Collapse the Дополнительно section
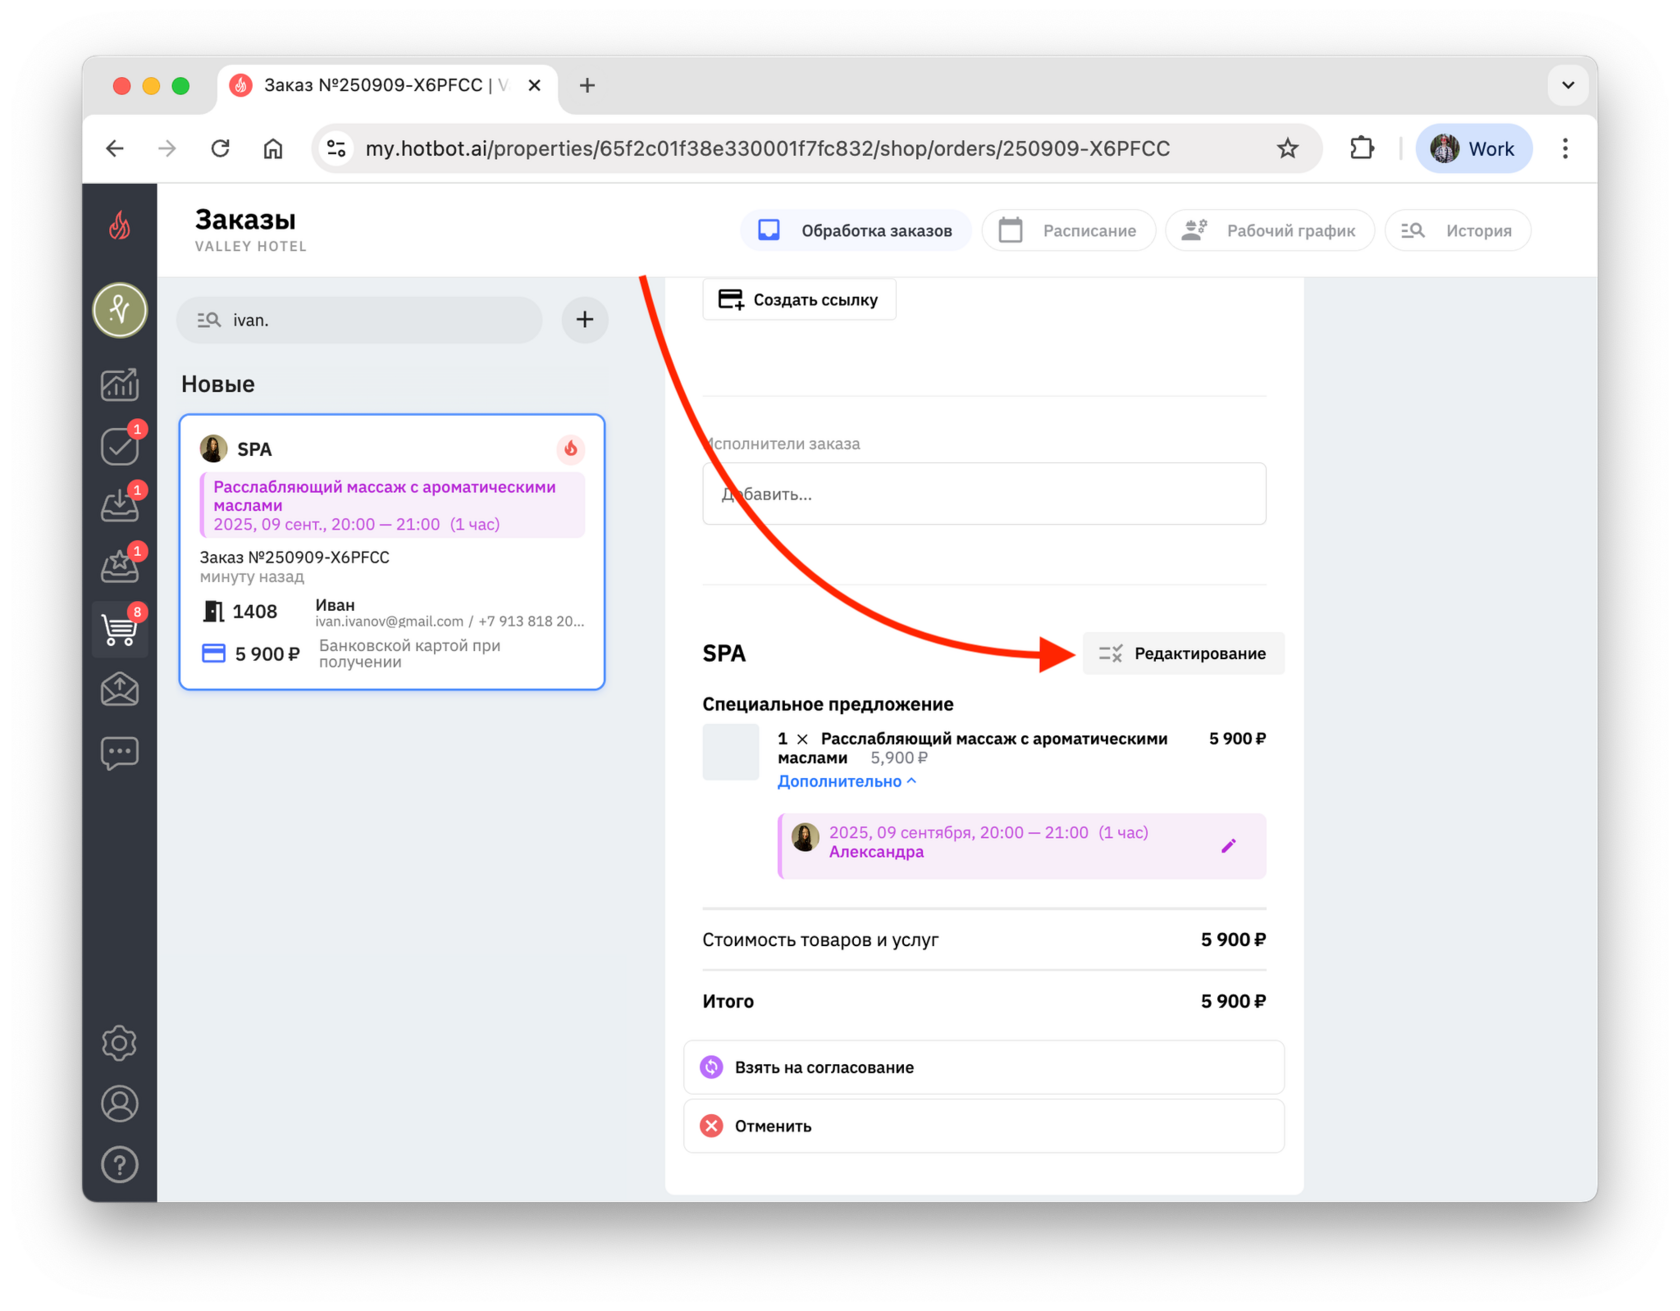1680x1311 pixels. pyautogui.click(x=847, y=782)
